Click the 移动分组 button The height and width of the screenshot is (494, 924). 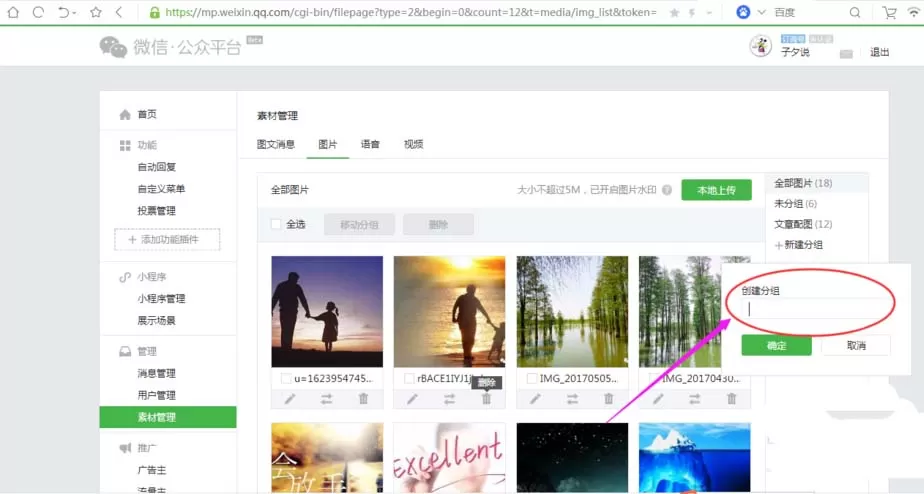[x=359, y=224]
